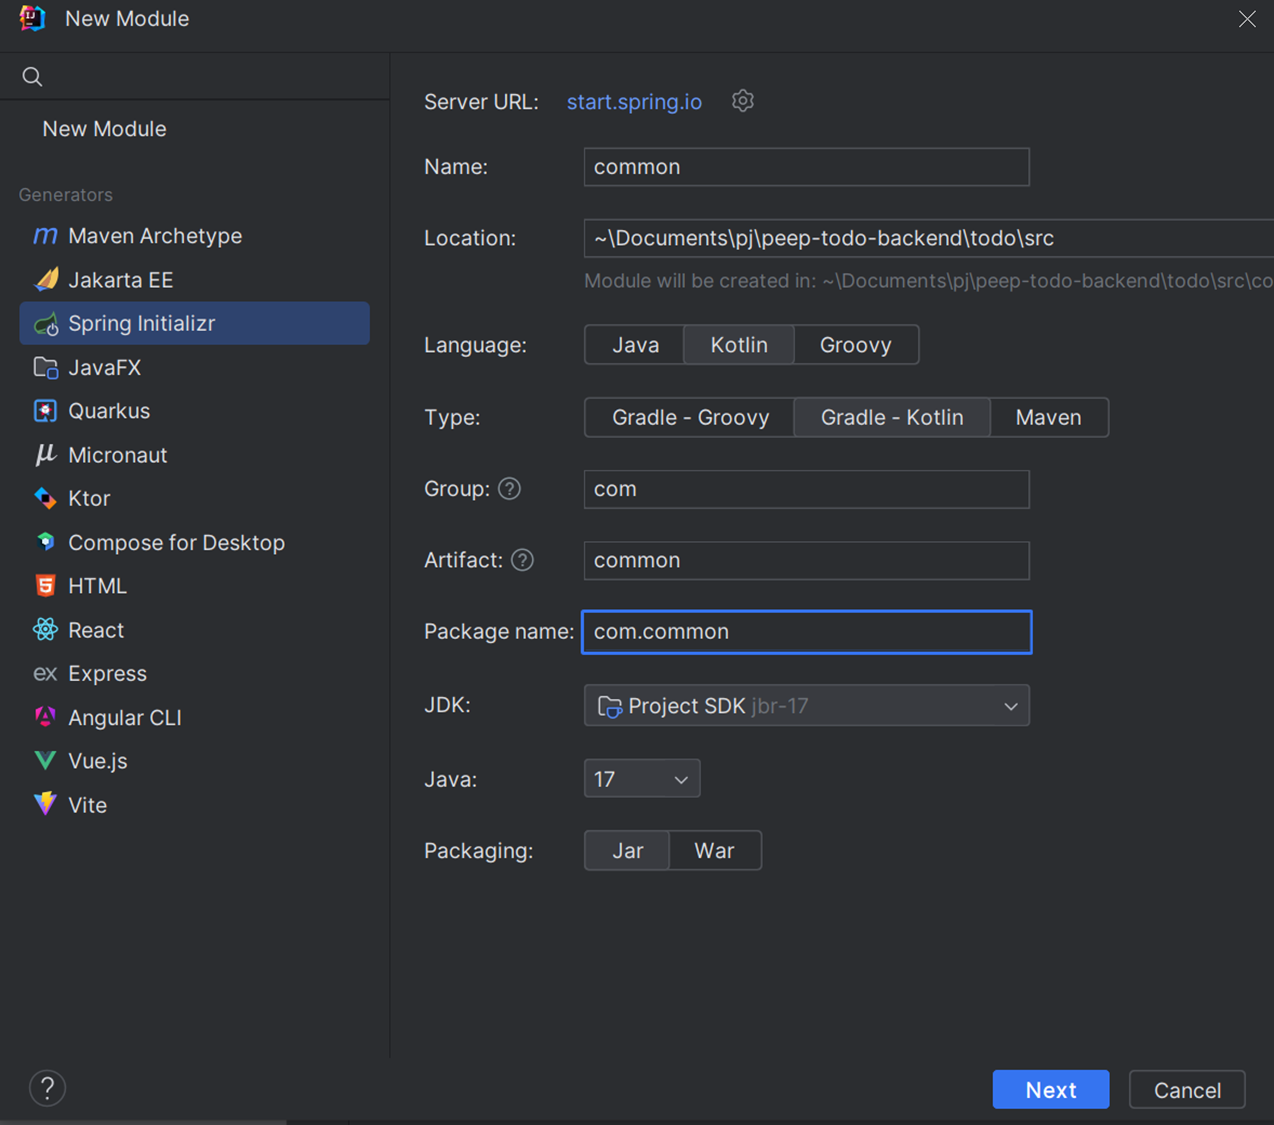
Task: Select New Module in left panel
Action: click(104, 129)
